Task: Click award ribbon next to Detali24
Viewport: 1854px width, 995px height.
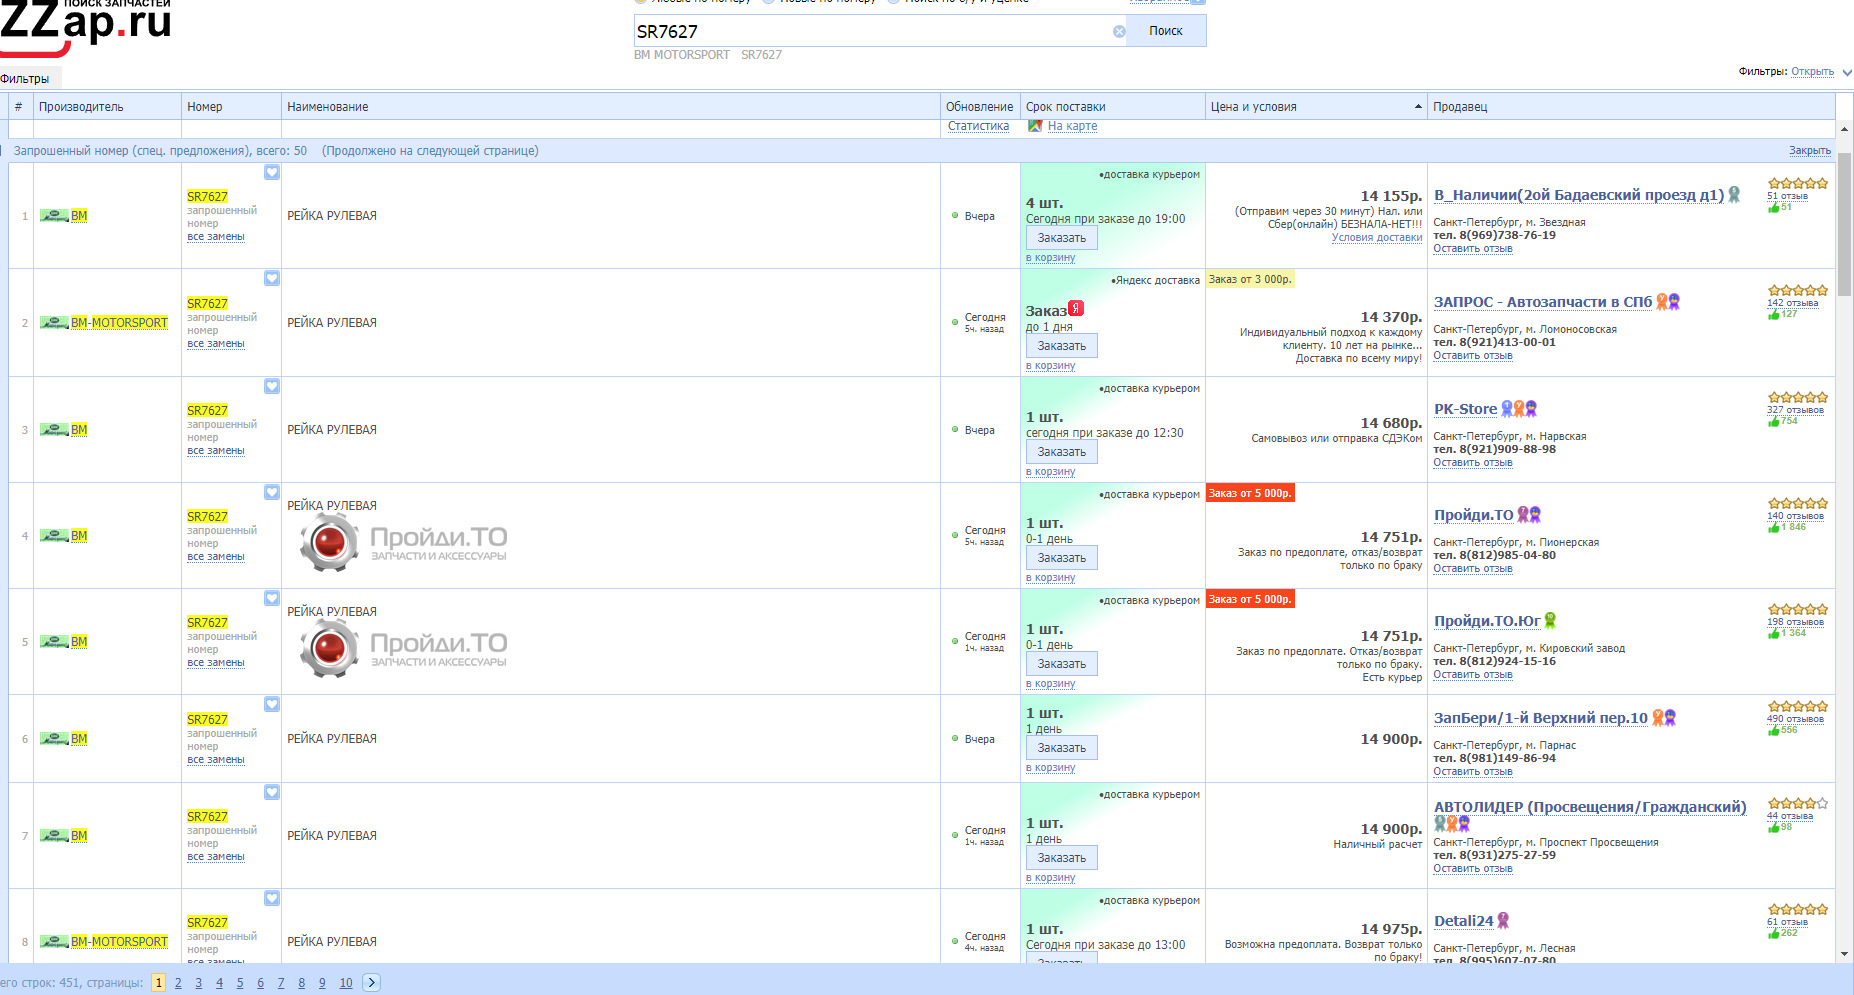Action: pos(1503,920)
